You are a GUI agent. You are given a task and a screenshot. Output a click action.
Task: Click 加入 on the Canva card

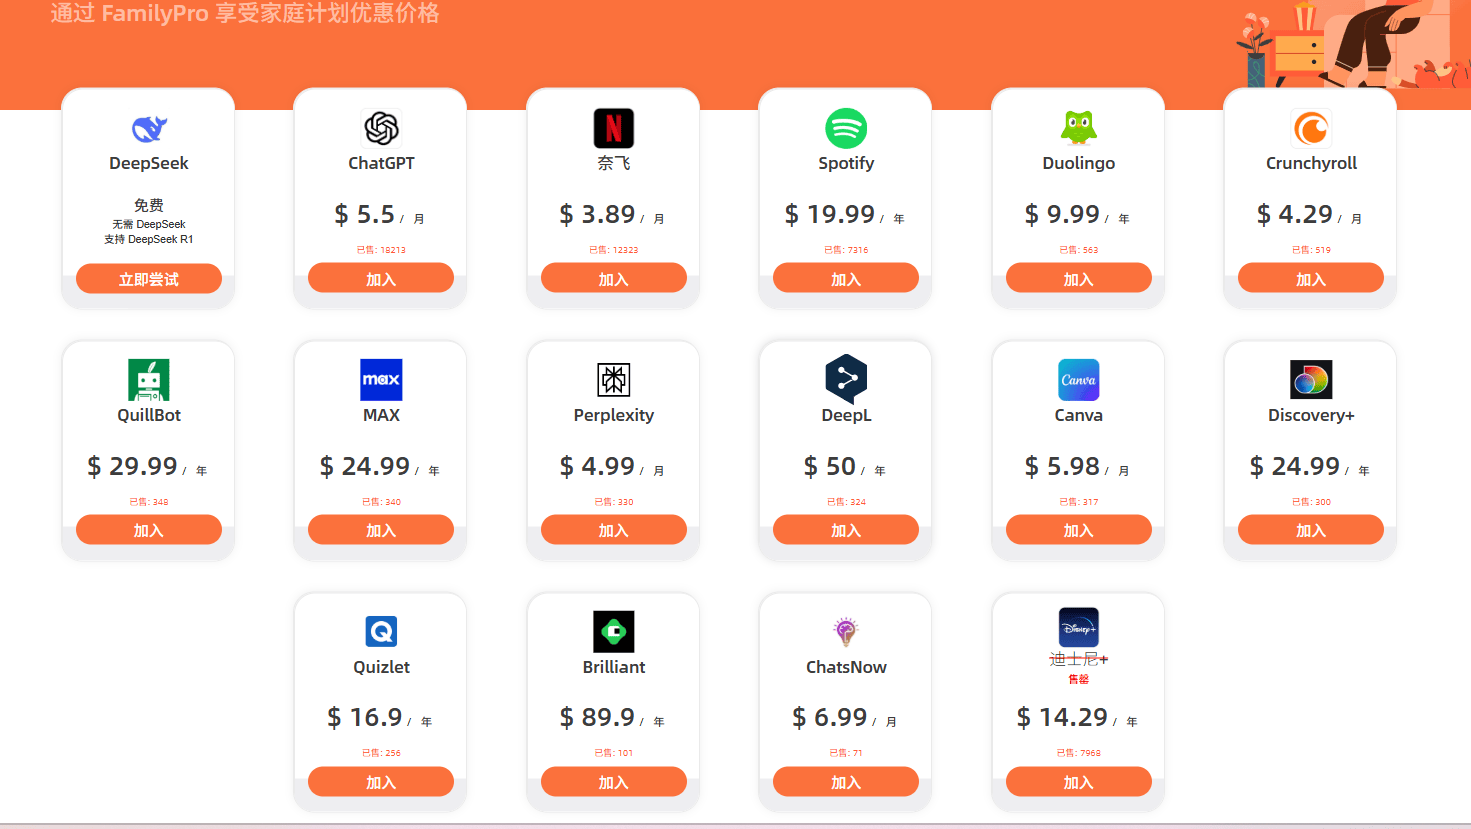pyautogui.click(x=1078, y=529)
